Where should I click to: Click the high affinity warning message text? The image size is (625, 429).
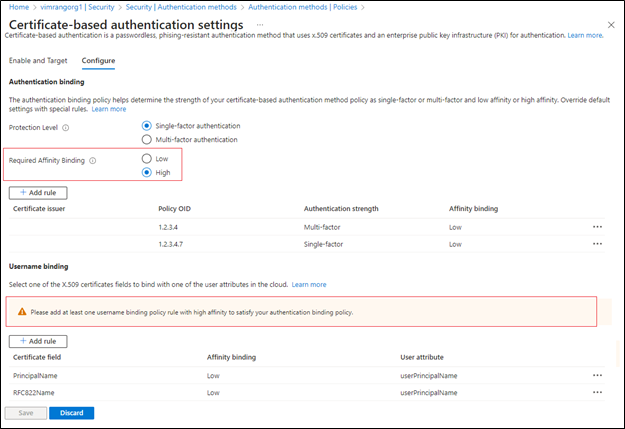pos(192,312)
